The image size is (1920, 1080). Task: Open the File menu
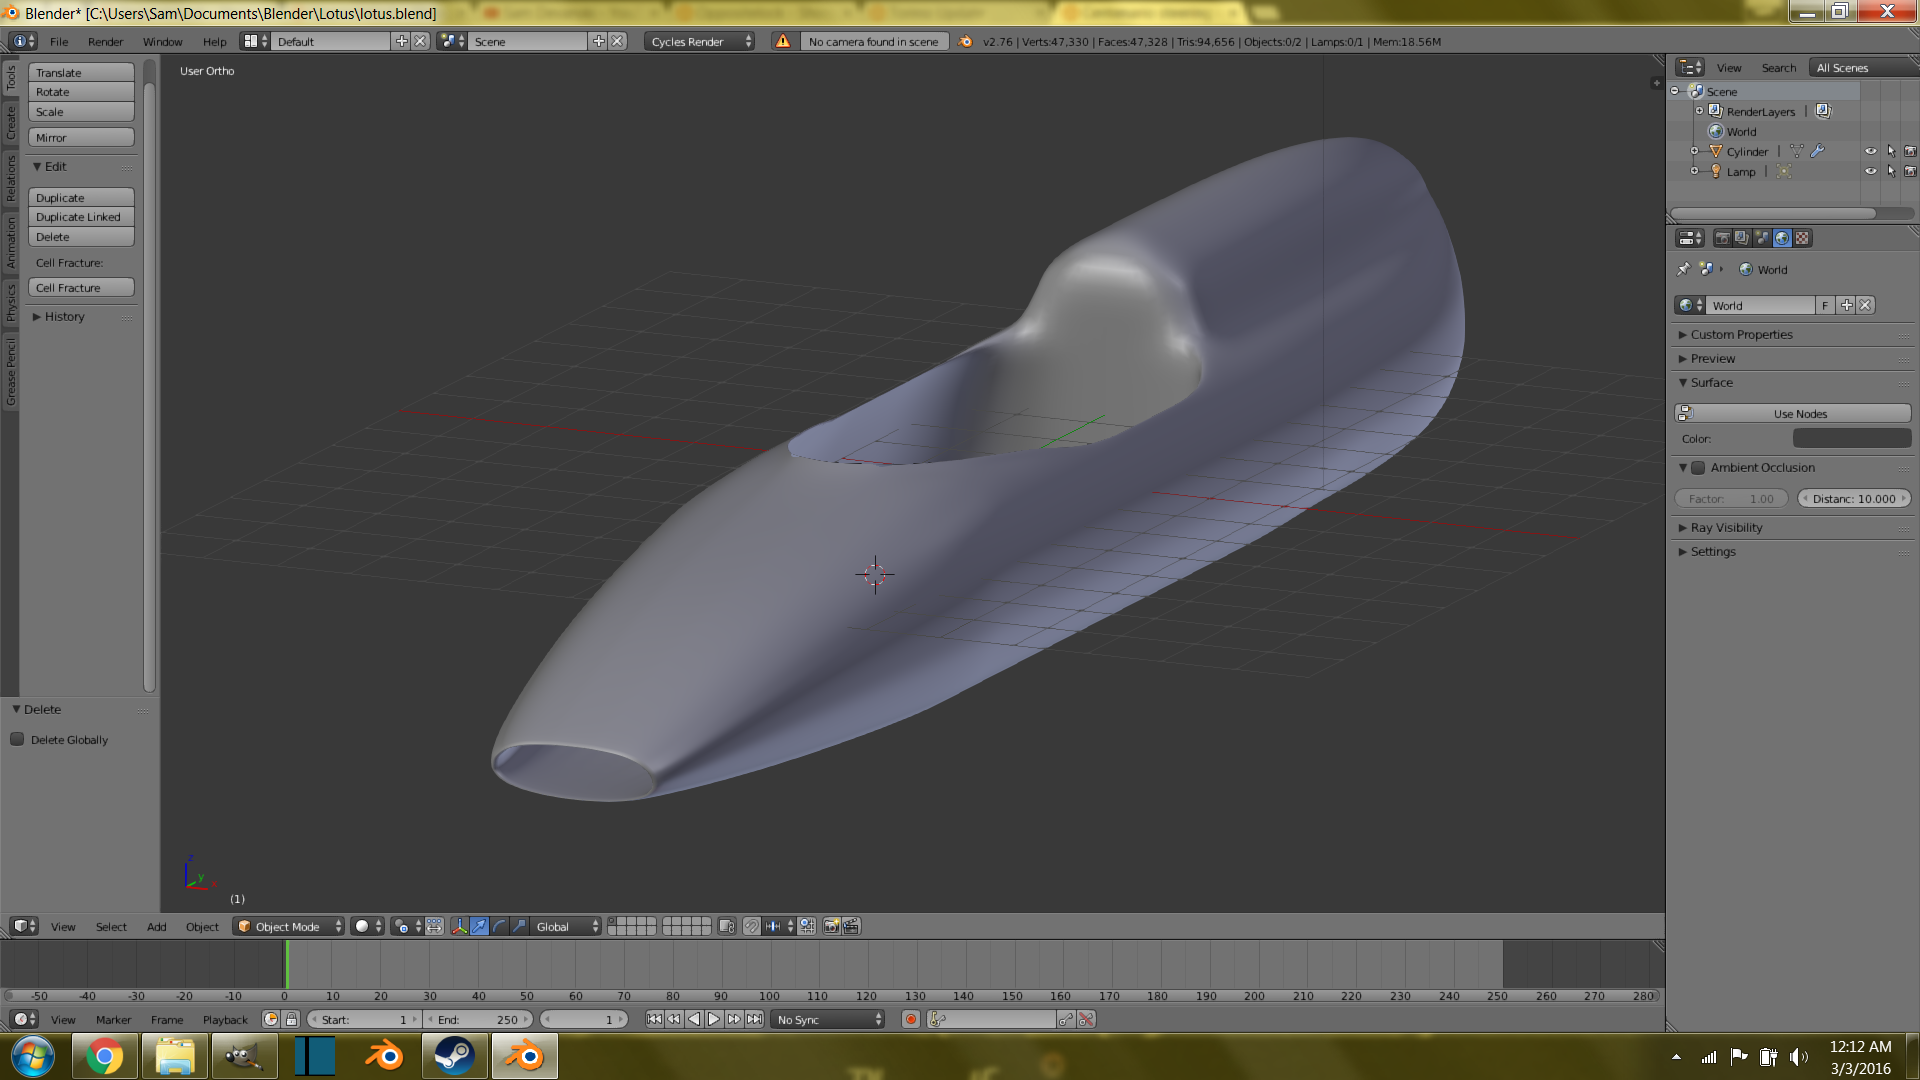59,41
